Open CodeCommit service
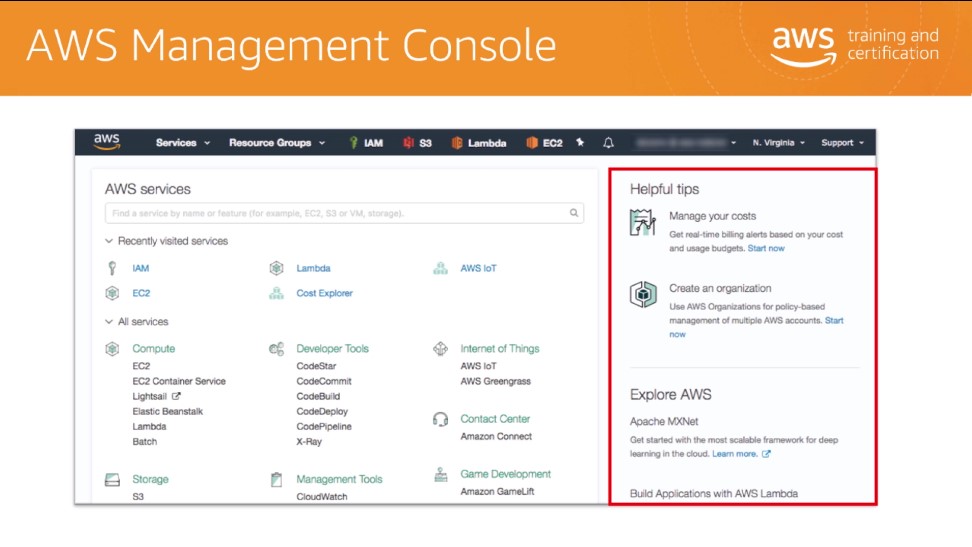This screenshot has height=547, width=972. [x=324, y=381]
